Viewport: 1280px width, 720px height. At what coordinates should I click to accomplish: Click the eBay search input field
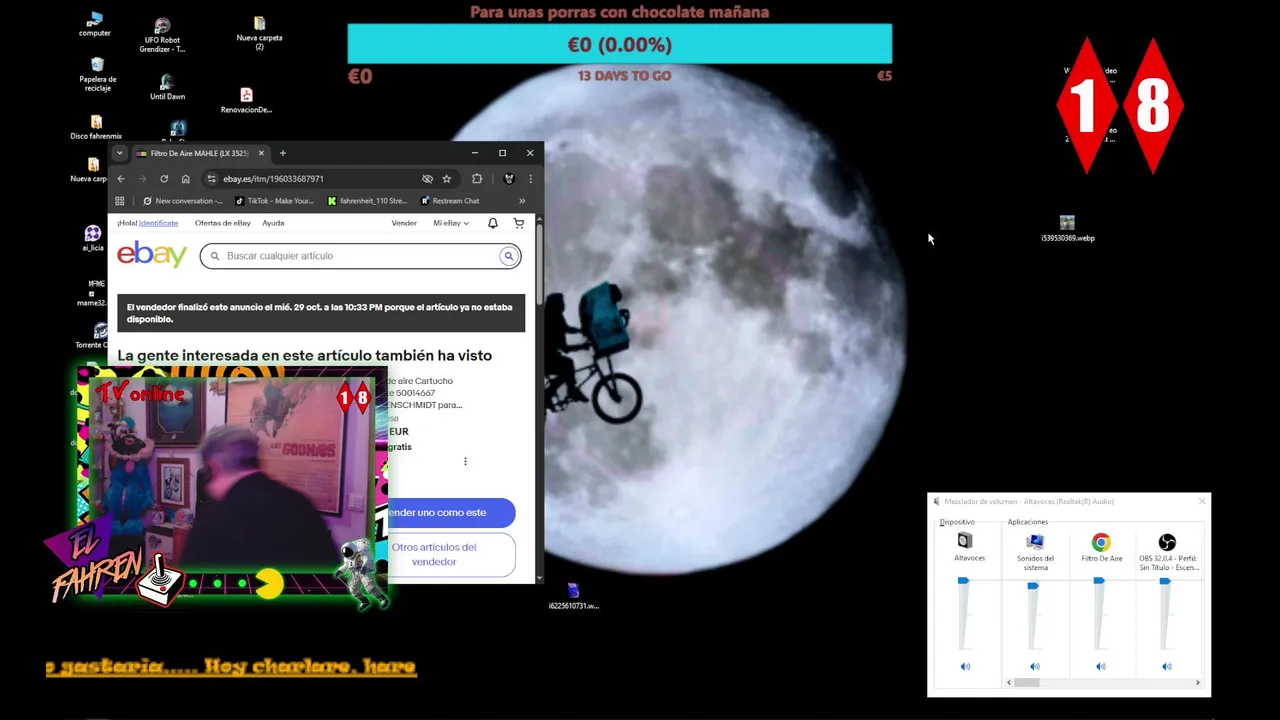point(360,256)
